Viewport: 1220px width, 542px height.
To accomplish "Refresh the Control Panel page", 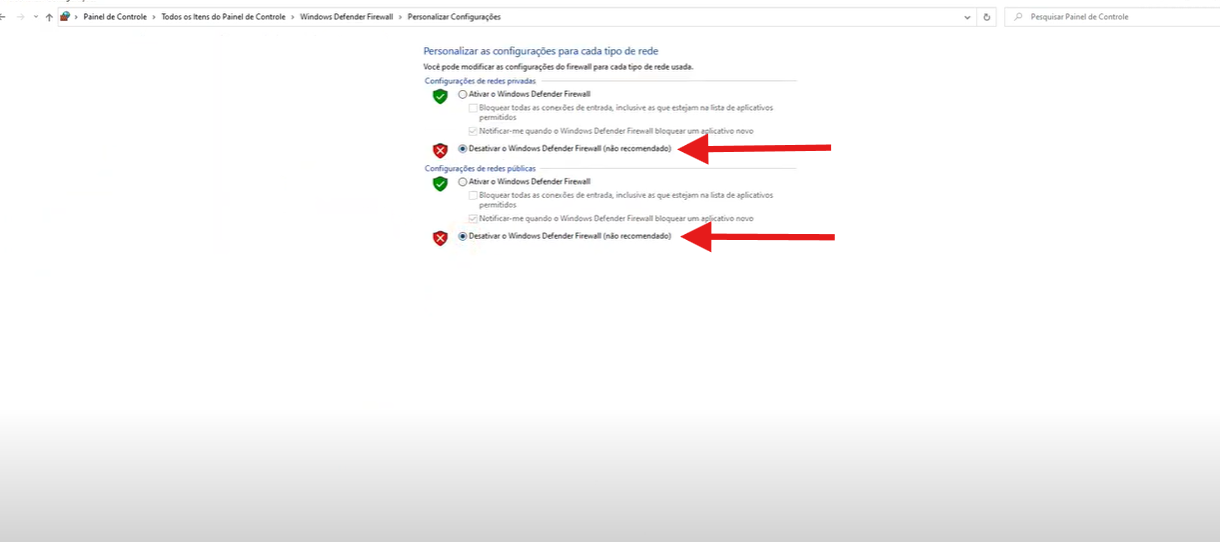I will click(987, 17).
